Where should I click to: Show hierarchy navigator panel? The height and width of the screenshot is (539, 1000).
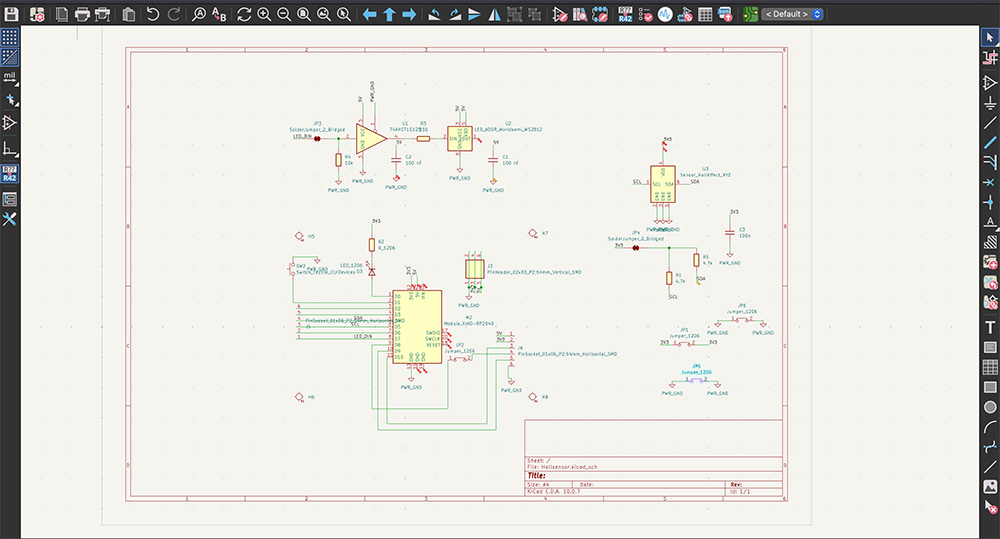[x=10, y=199]
